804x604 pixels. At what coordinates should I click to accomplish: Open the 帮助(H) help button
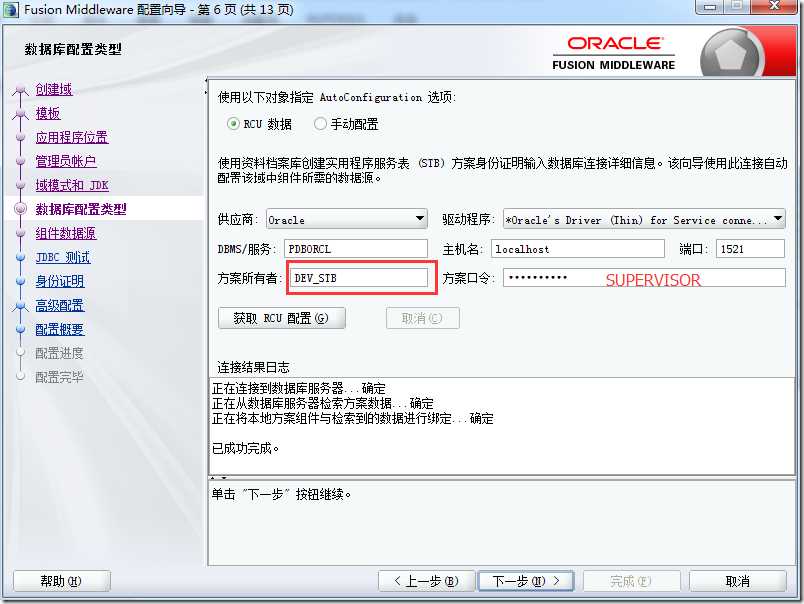62,581
